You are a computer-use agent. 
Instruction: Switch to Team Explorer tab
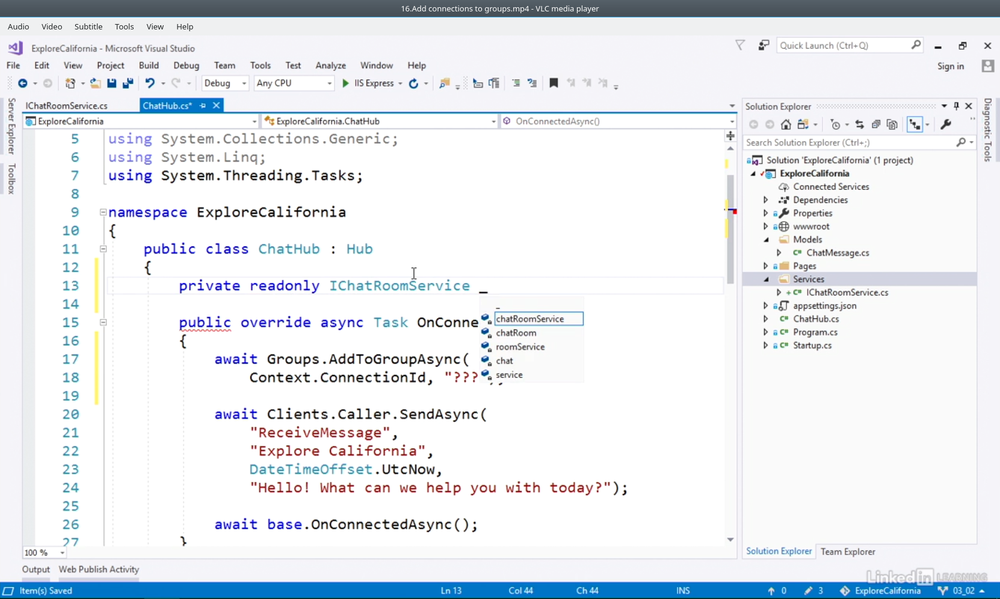point(848,552)
